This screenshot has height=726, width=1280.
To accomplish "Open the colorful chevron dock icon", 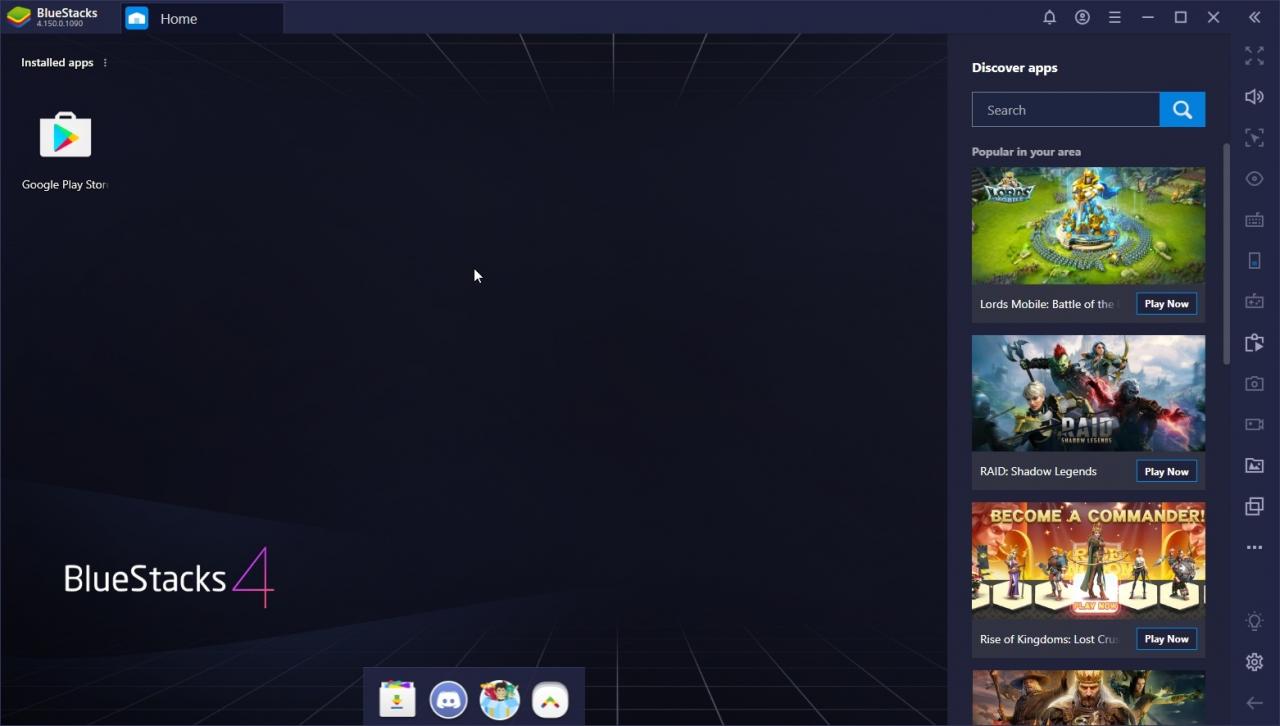I will tap(550, 699).
